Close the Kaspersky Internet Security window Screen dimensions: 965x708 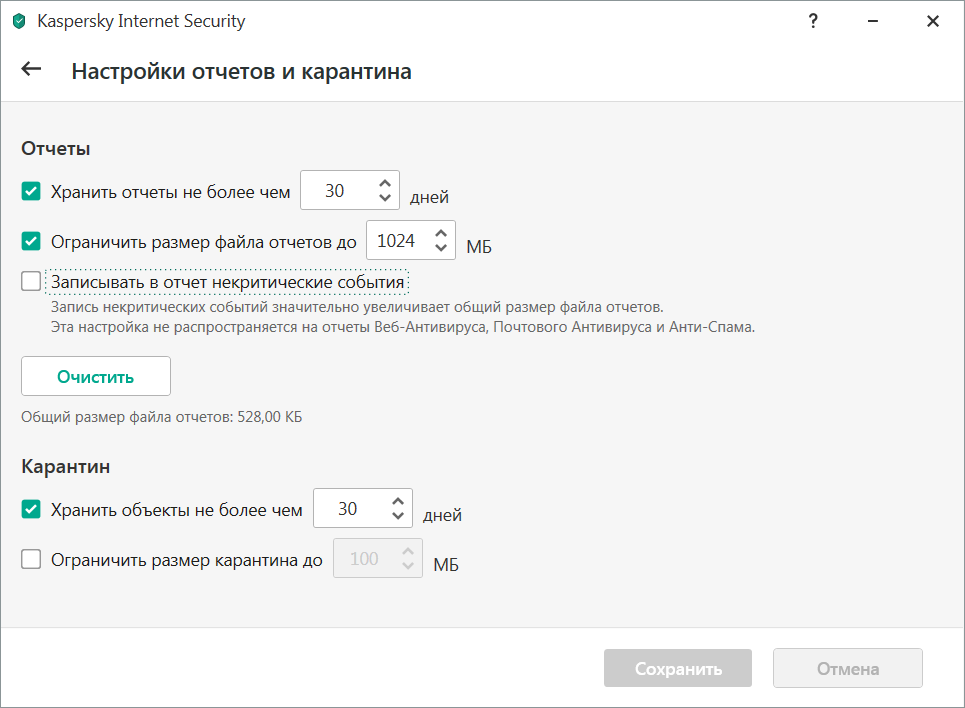(x=932, y=22)
